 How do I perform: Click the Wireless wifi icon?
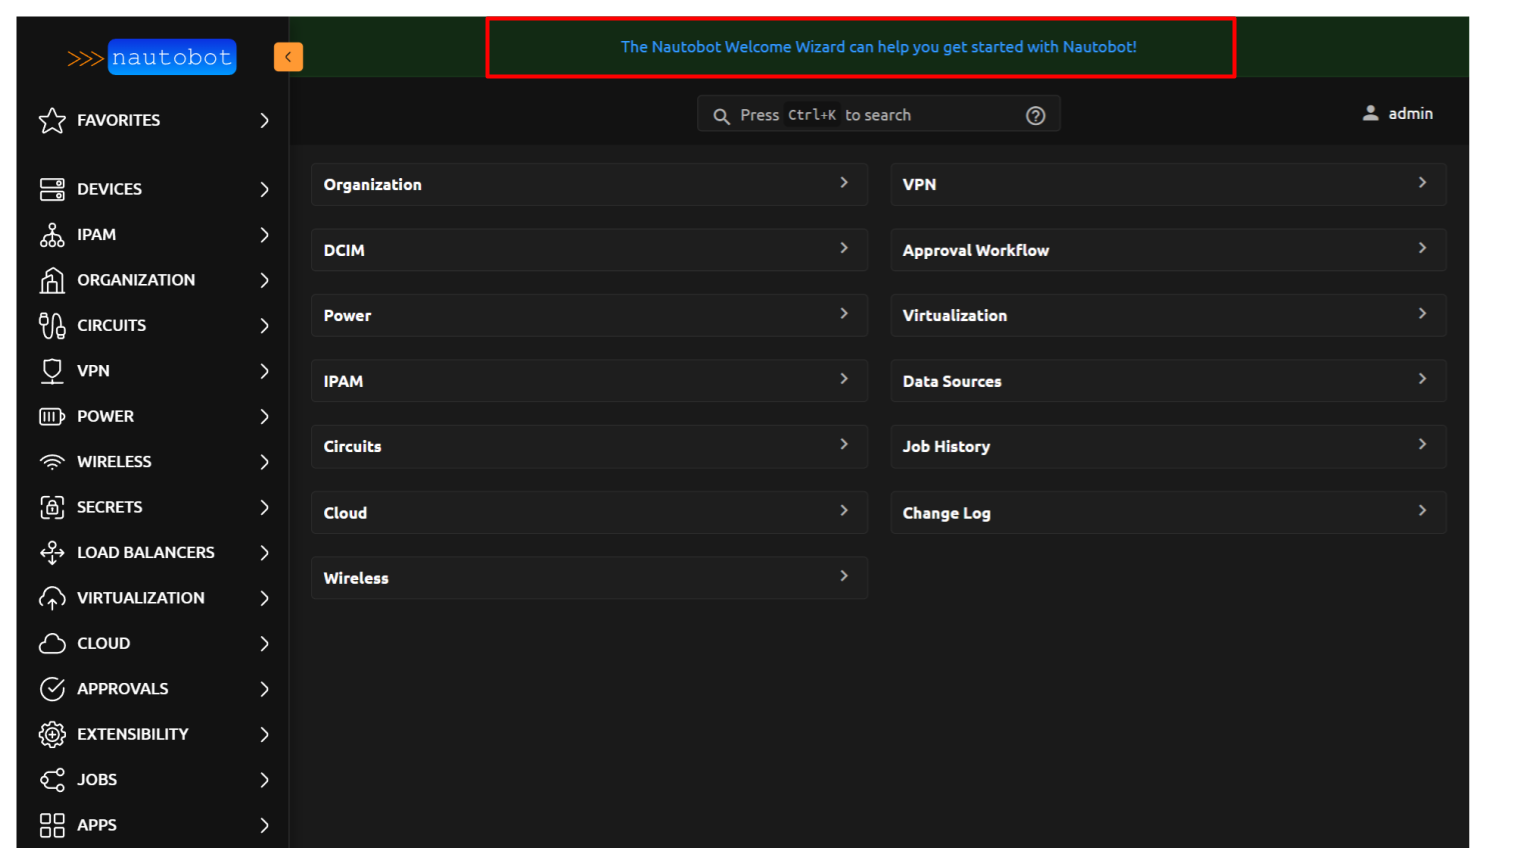(x=52, y=462)
